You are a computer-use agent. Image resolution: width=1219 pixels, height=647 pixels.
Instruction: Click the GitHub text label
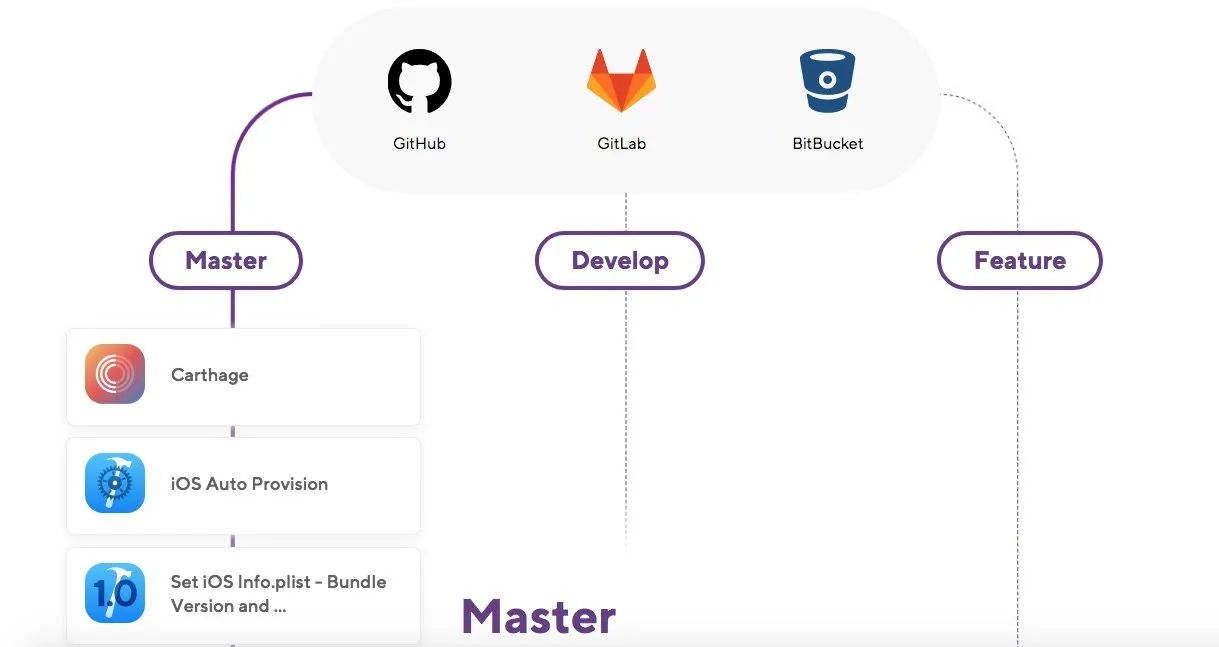click(x=419, y=143)
